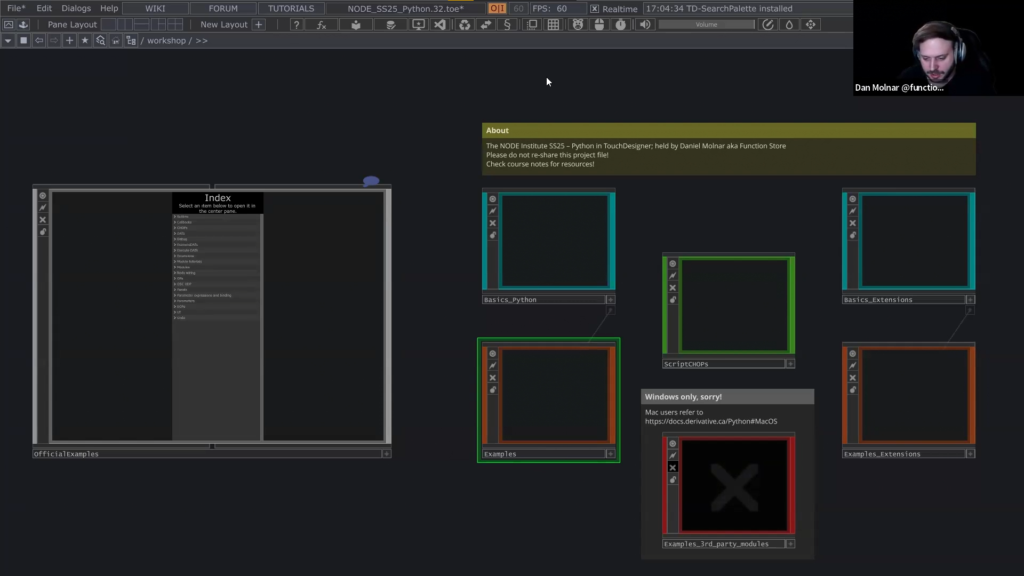The height and width of the screenshot is (576, 1024).
Task: Click the star bookmark icon in path bar
Action: (x=84, y=40)
